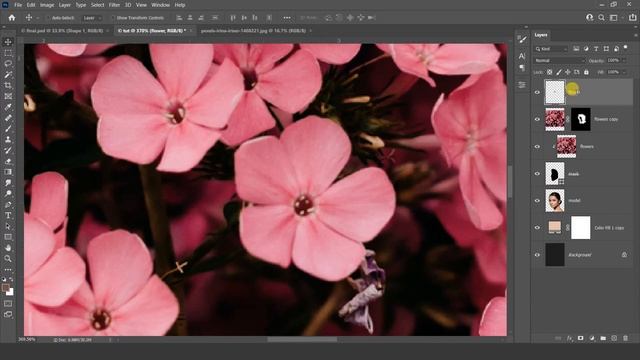
Task: Select the Brush tool
Action: coord(8,129)
